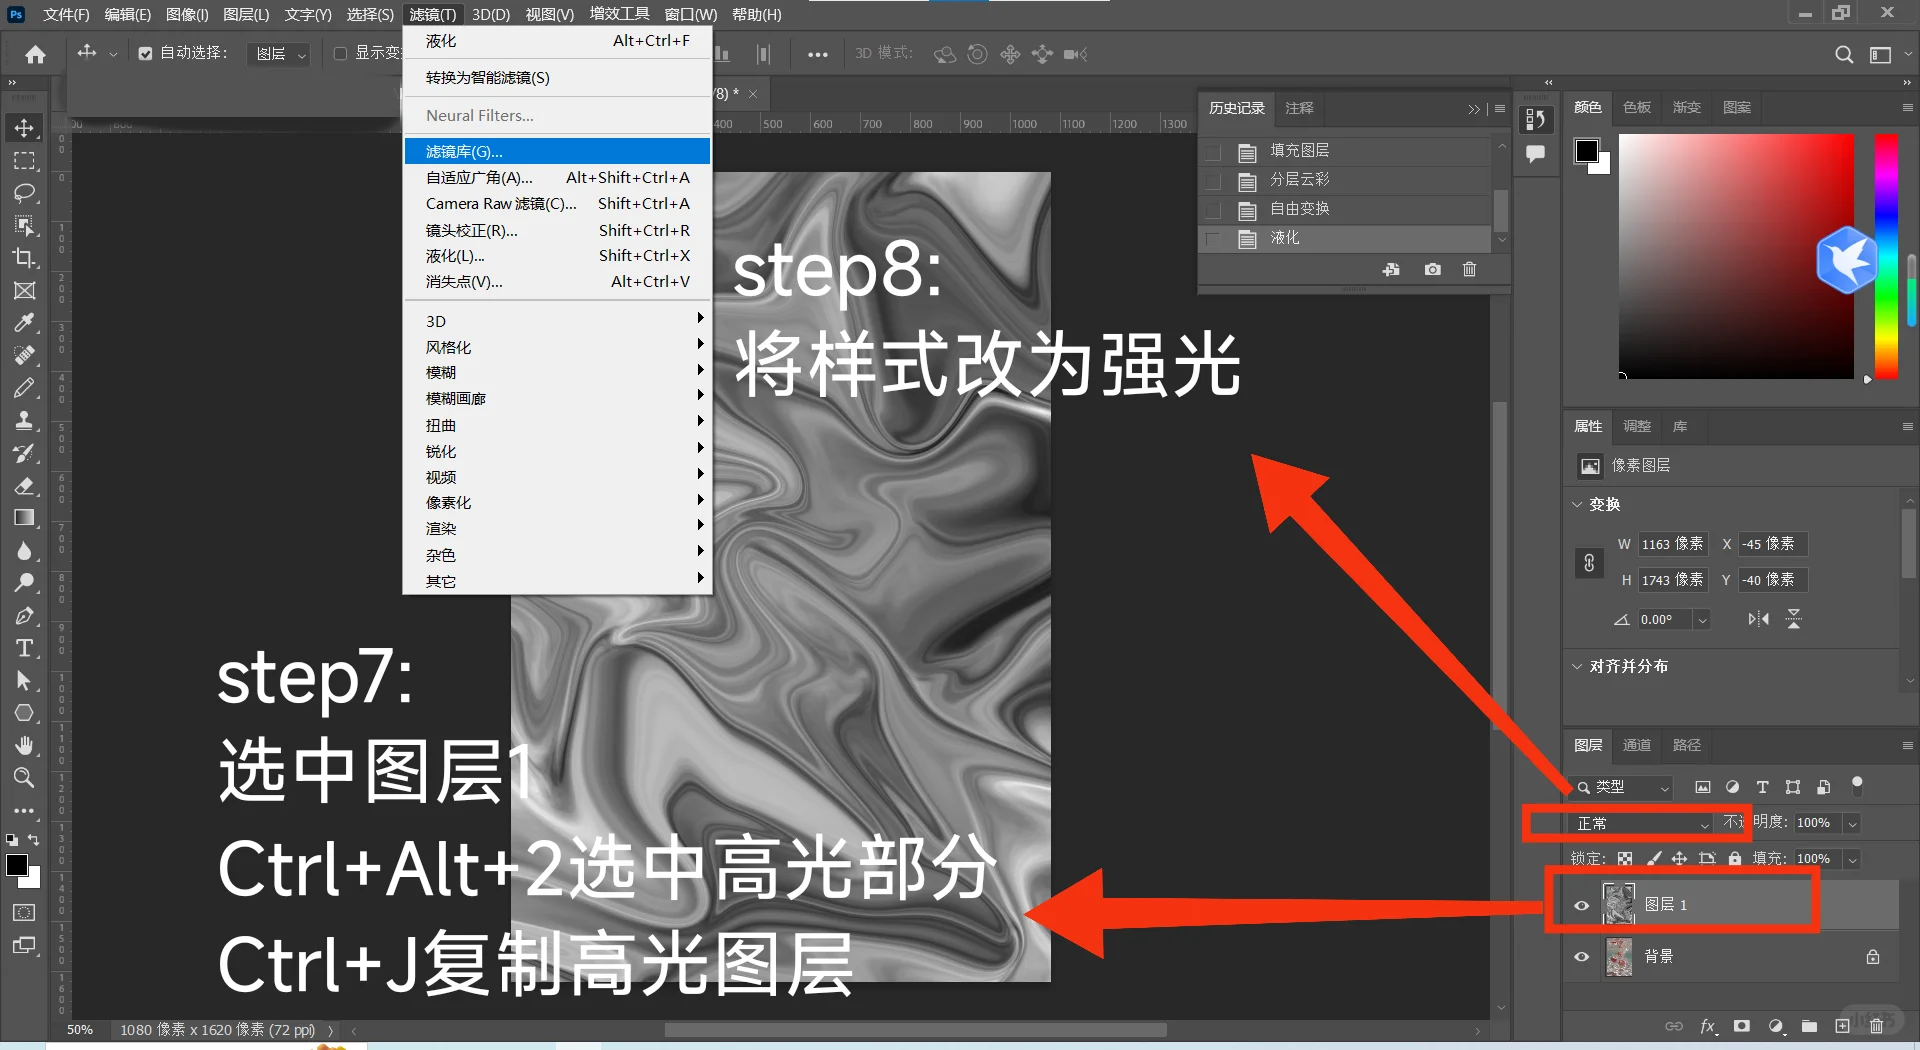1920x1050 pixels.
Task: Click the 50% zoom level field
Action: [80, 1030]
